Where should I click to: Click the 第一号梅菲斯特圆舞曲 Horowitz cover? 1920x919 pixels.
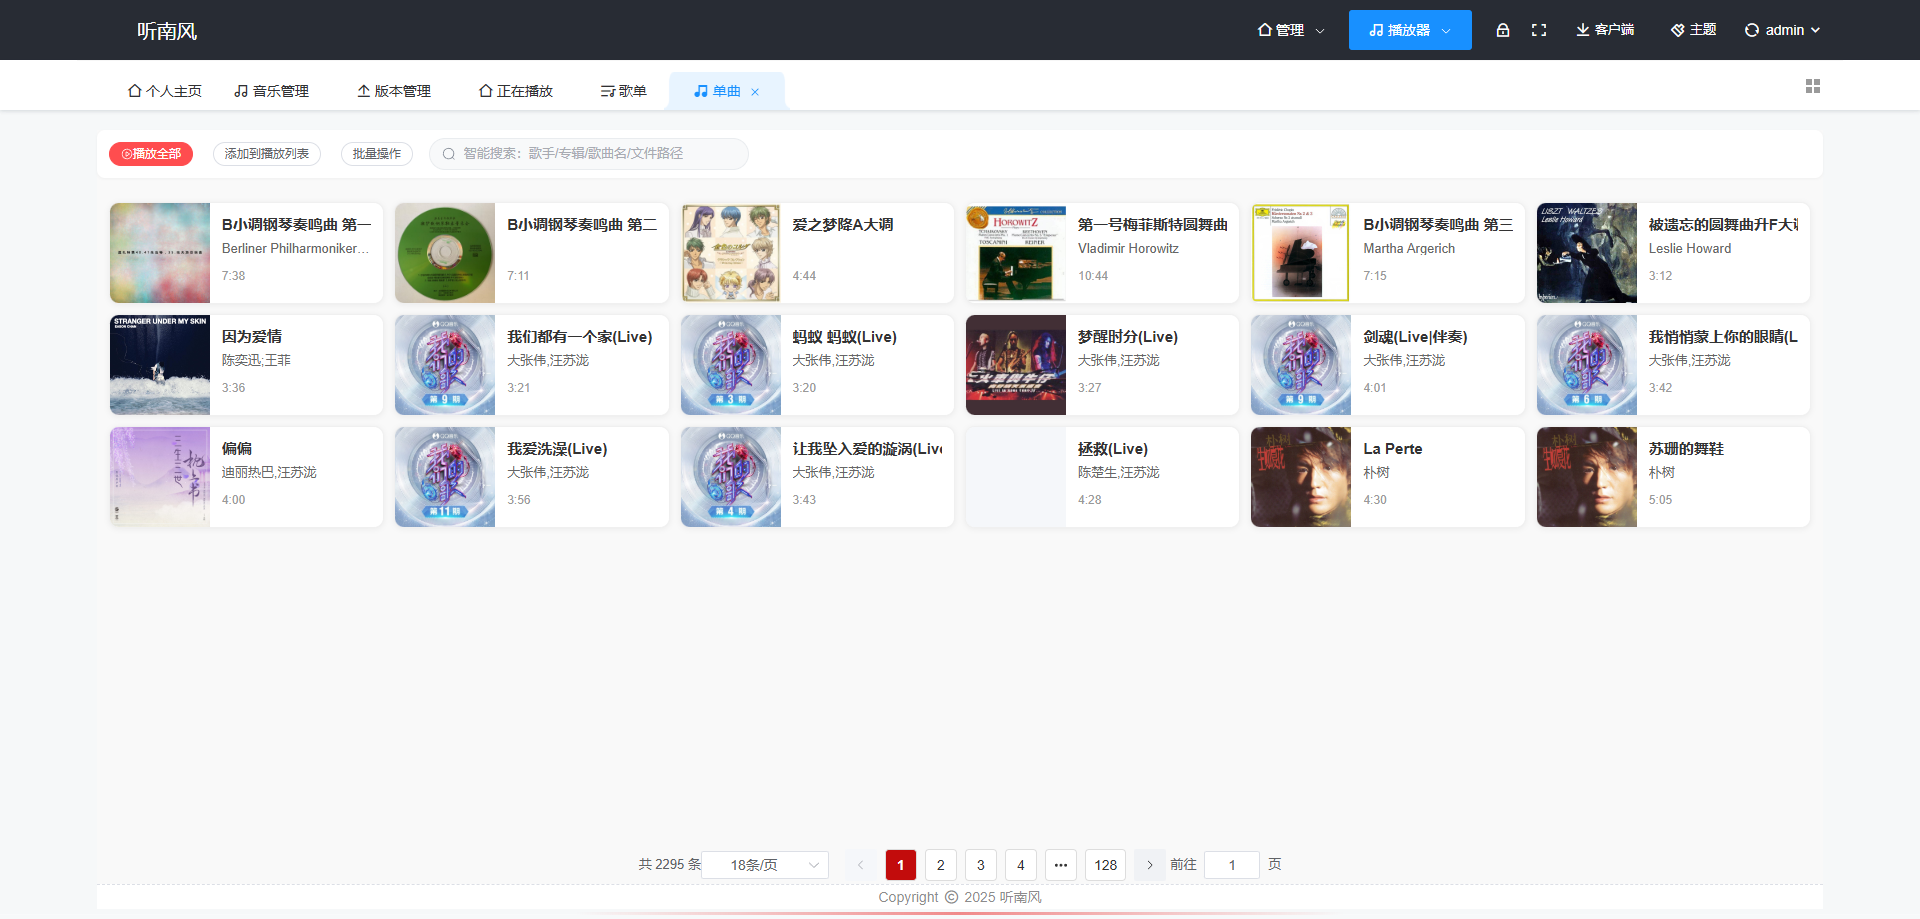(1016, 253)
